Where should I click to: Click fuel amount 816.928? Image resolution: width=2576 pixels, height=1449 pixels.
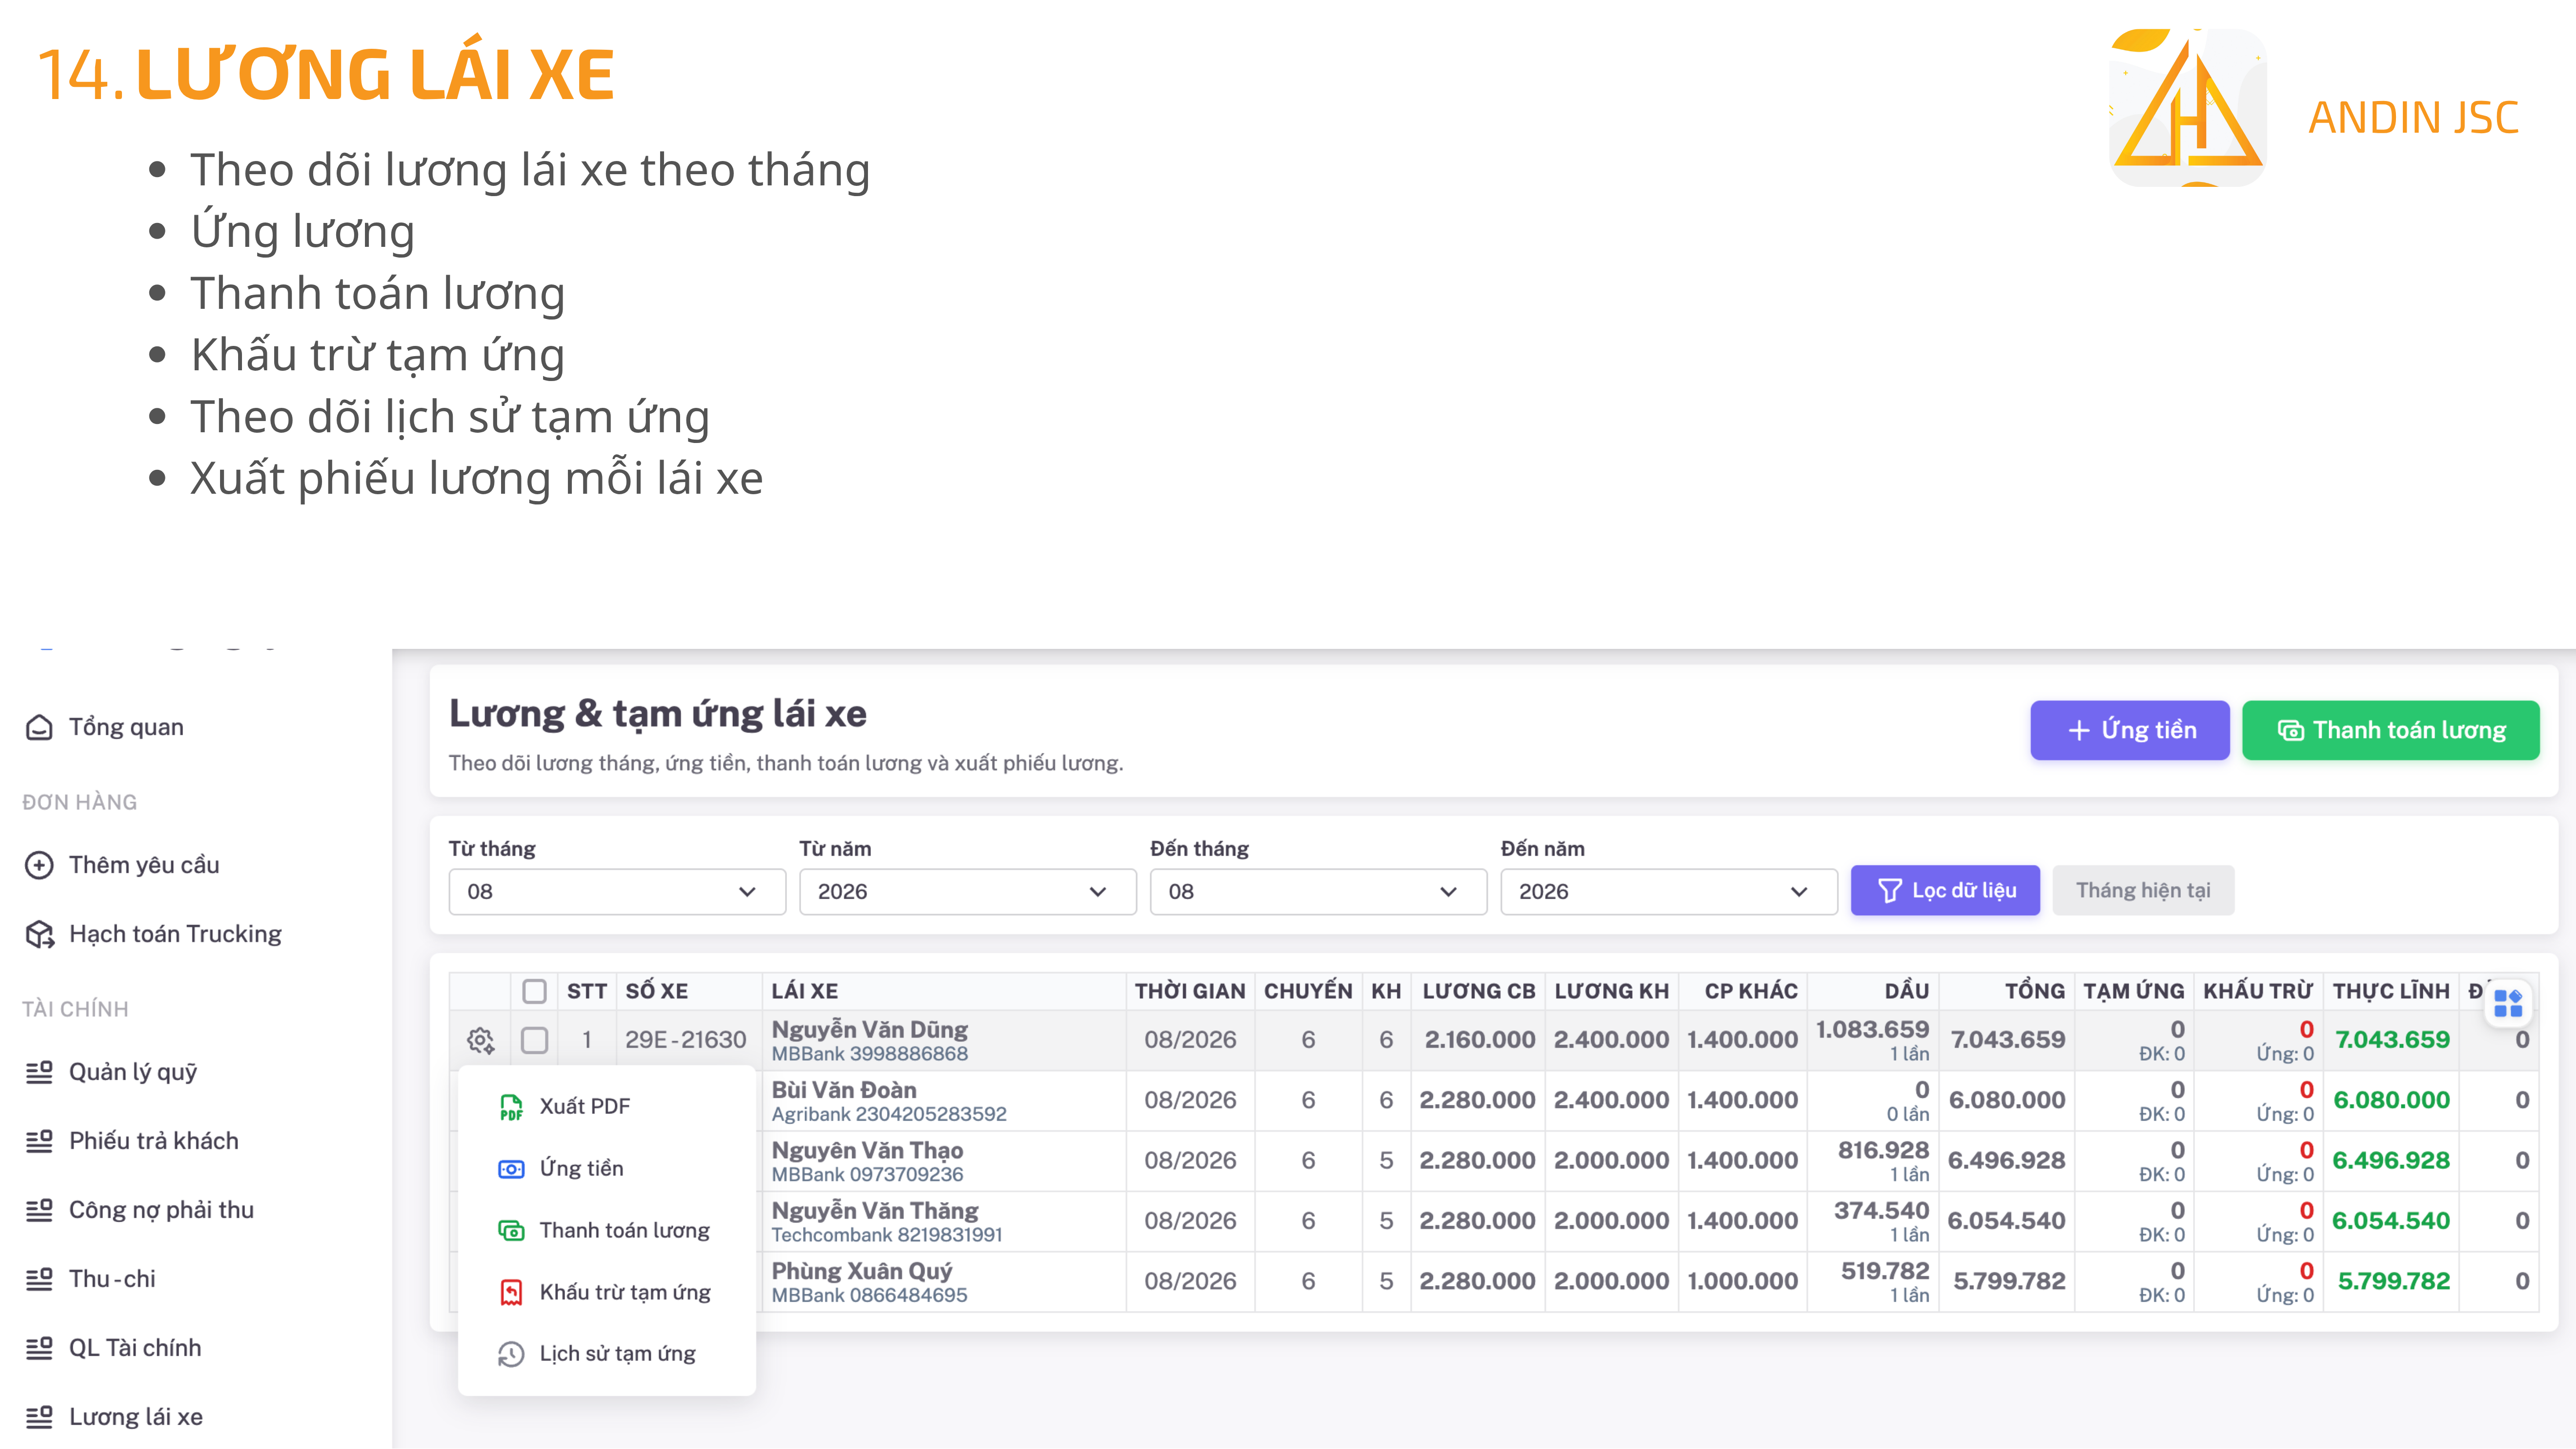tap(1883, 1150)
